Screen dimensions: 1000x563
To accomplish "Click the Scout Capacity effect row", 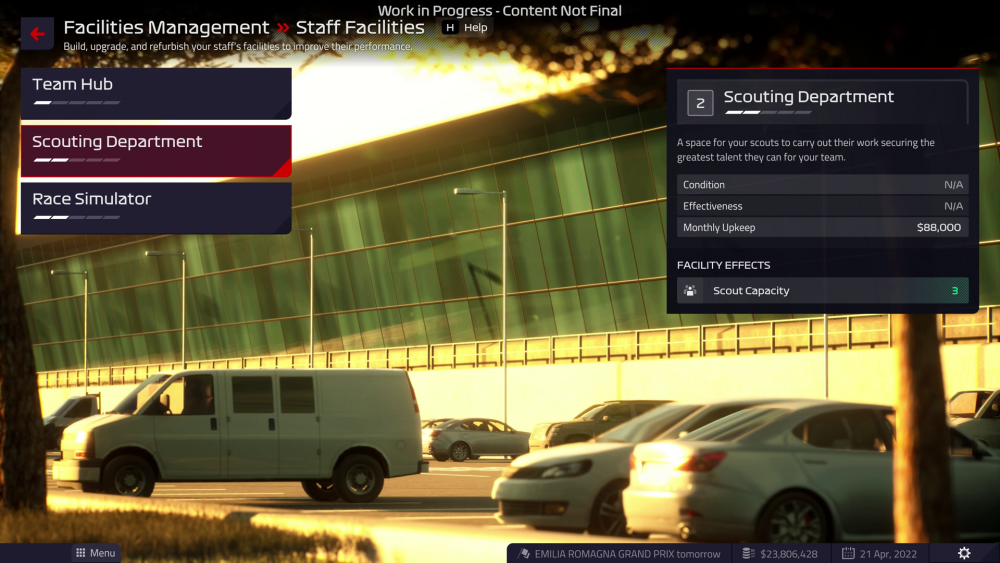I will pyautogui.click(x=823, y=291).
